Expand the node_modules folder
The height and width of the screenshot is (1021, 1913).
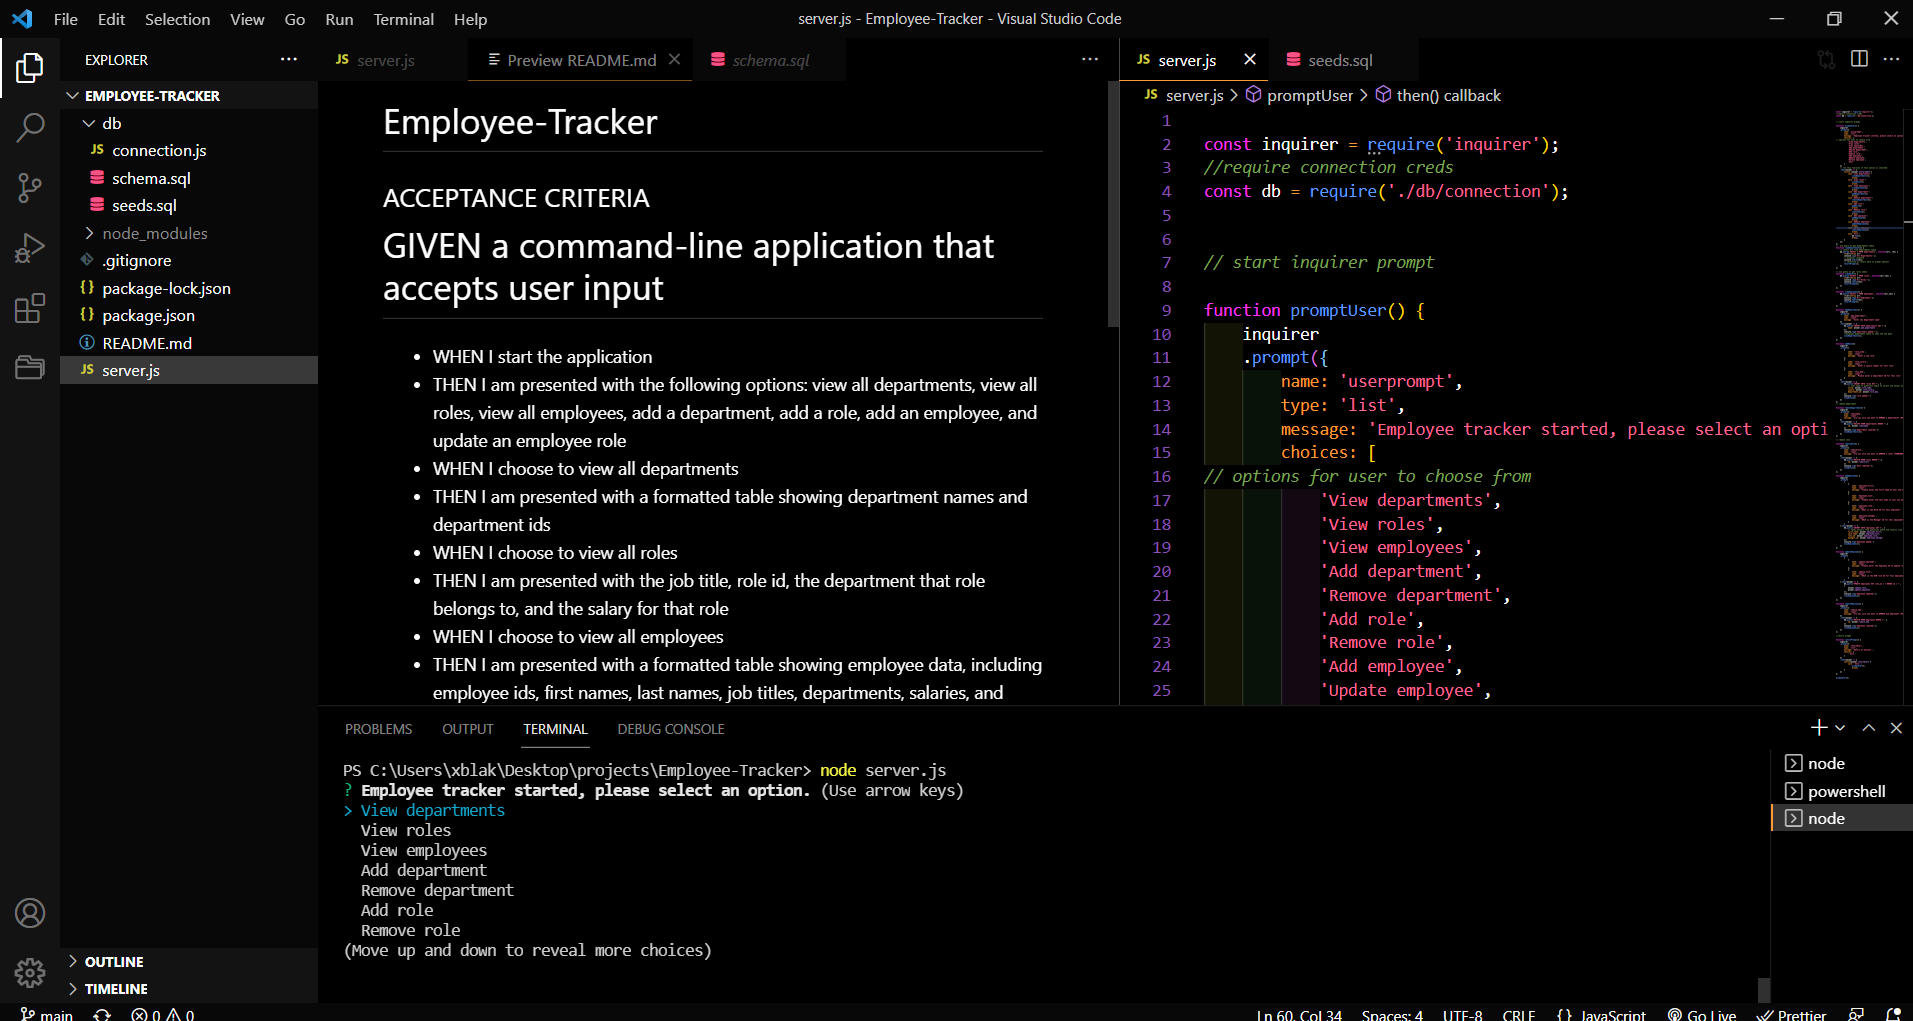tap(89, 233)
